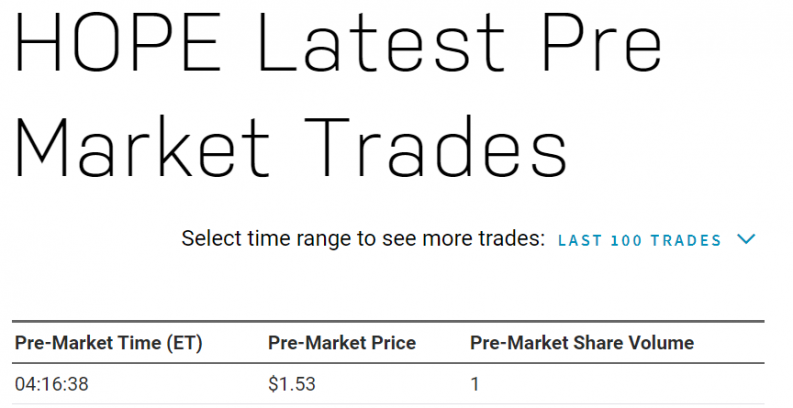Viewport: 793px width, 408px height.
Task: Click the number 100 in the dropdown label
Action: click(626, 241)
